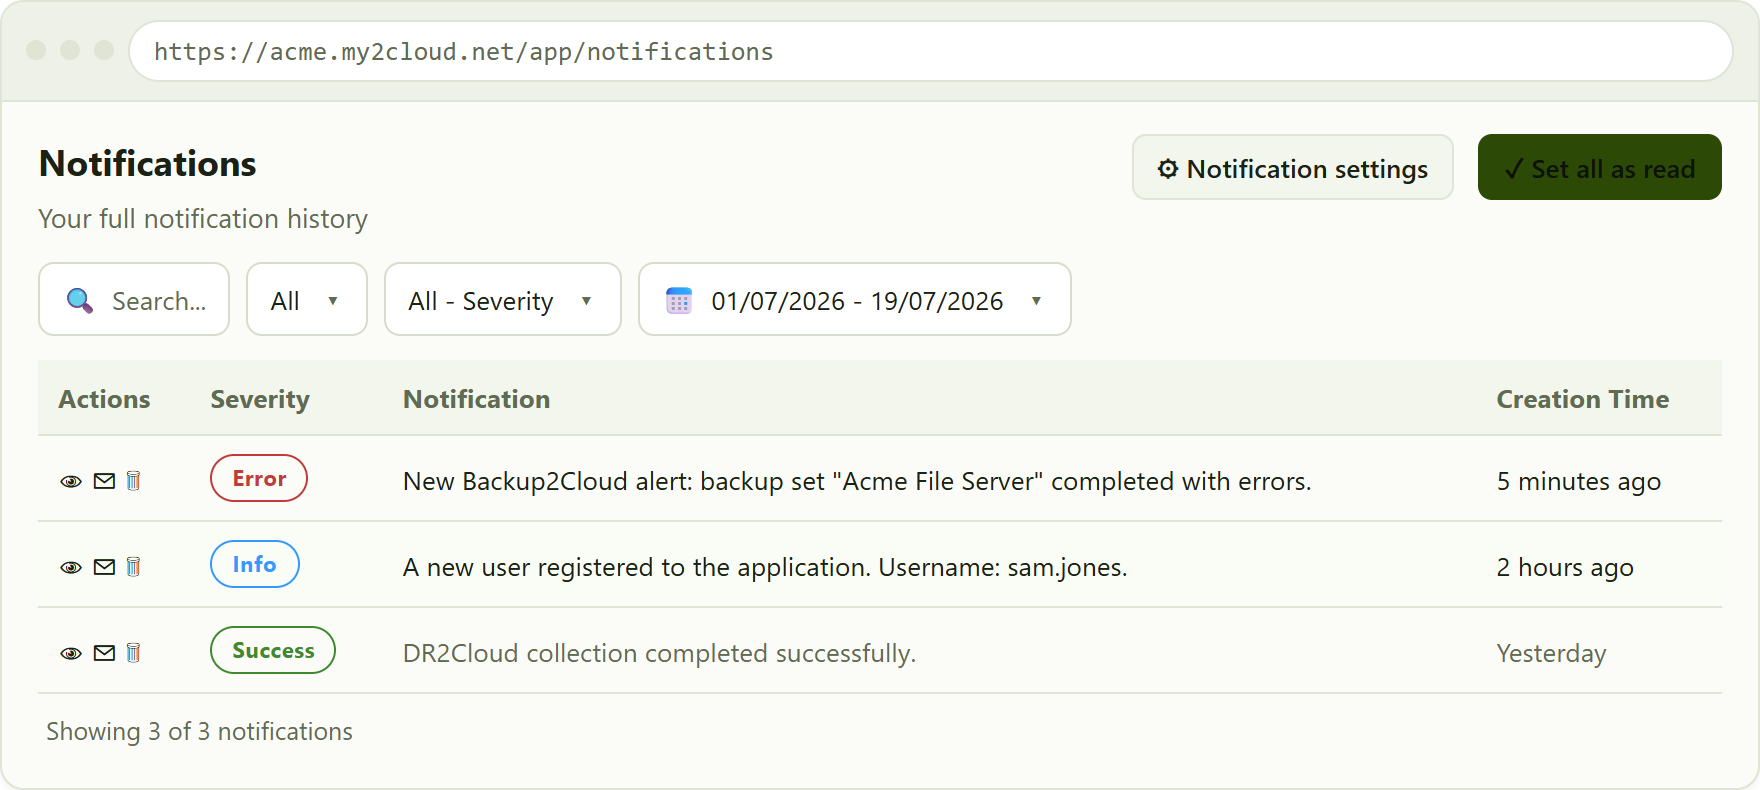Click the Info severity badge
Image resolution: width=1760 pixels, height=790 pixels.
pyautogui.click(x=255, y=564)
